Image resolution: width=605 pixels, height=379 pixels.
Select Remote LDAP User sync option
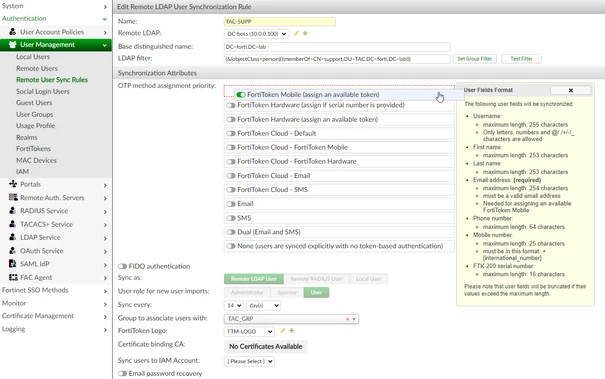(x=254, y=279)
